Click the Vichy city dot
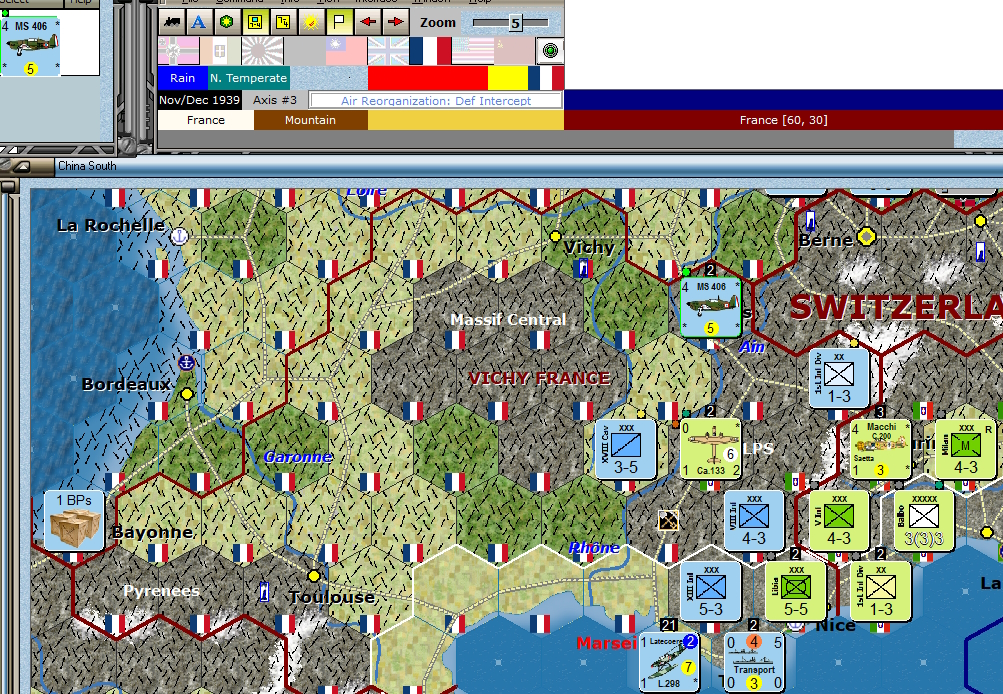Screen dimensions: 1003x694 (555, 236)
